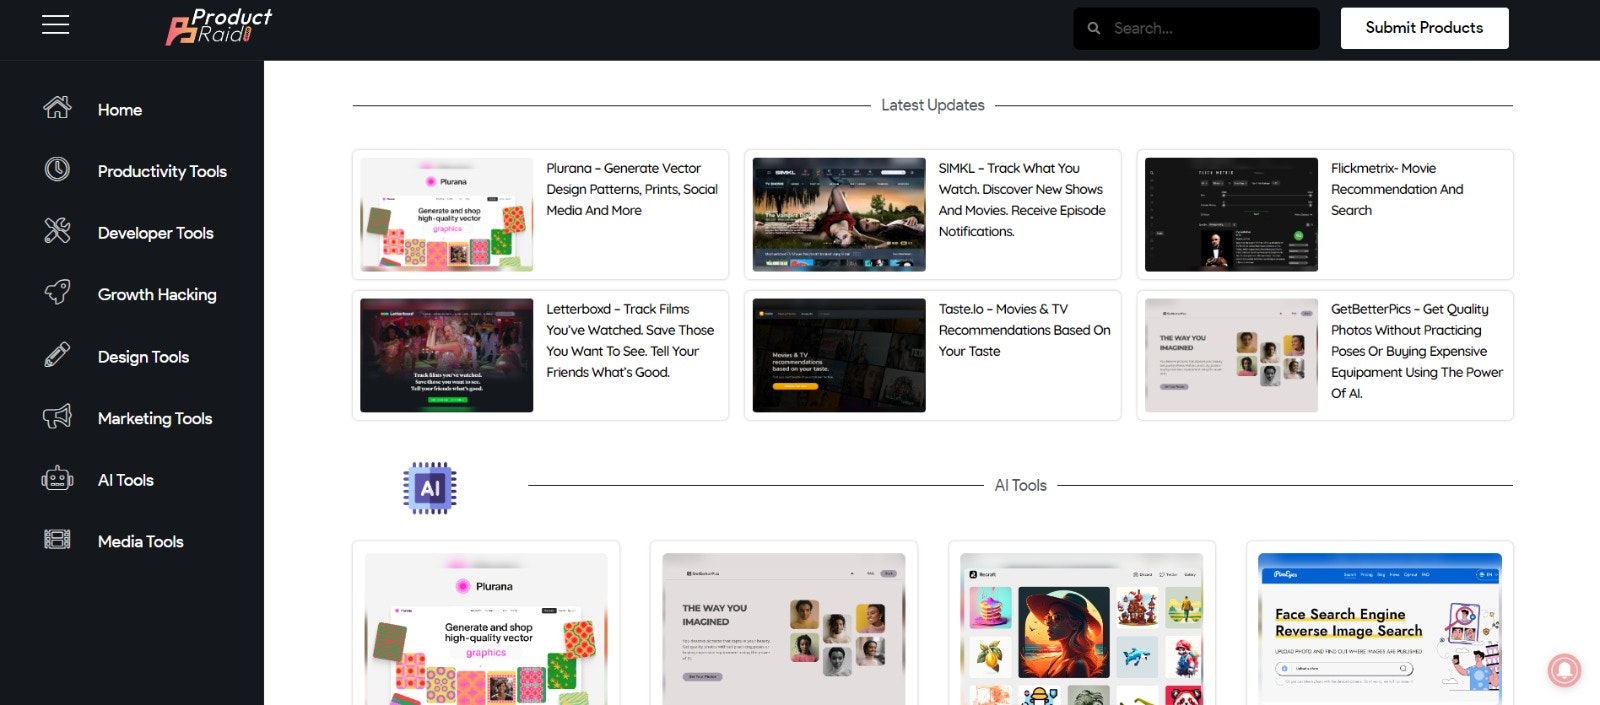Click GetBetterPics thumbnail in Latest Updates
Image resolution: width=1600 pixels, height=705 pixels.
click(1231, 355)
